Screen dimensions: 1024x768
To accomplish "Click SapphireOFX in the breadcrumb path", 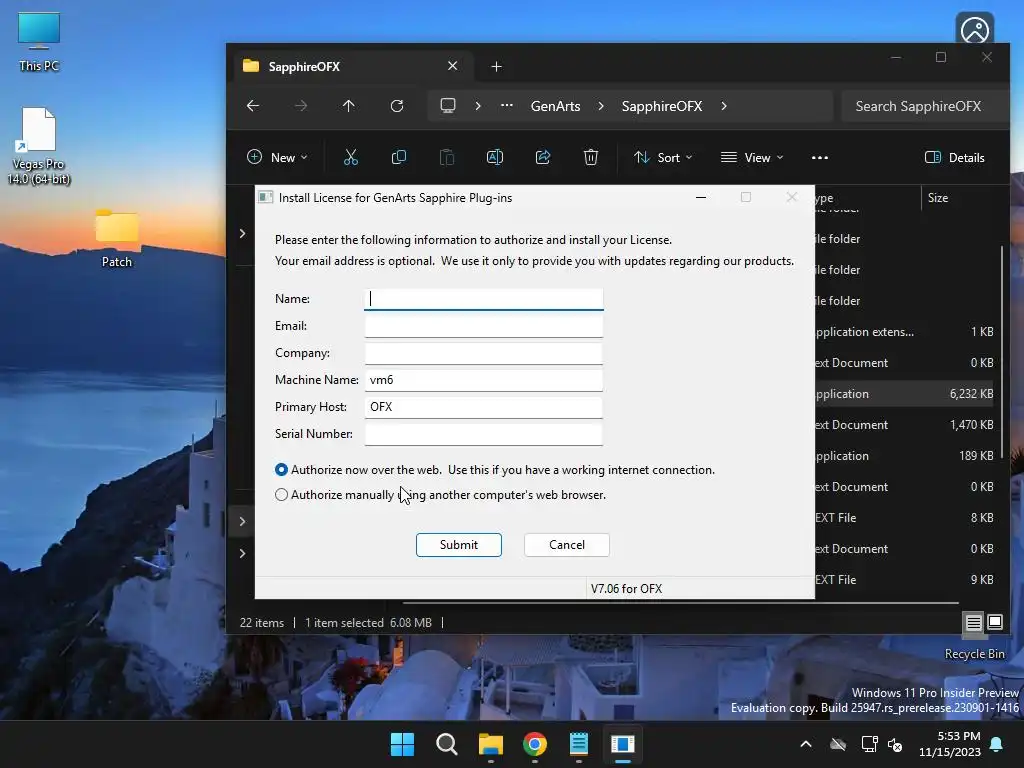I will pyautogui.click(x=662, y=106).
